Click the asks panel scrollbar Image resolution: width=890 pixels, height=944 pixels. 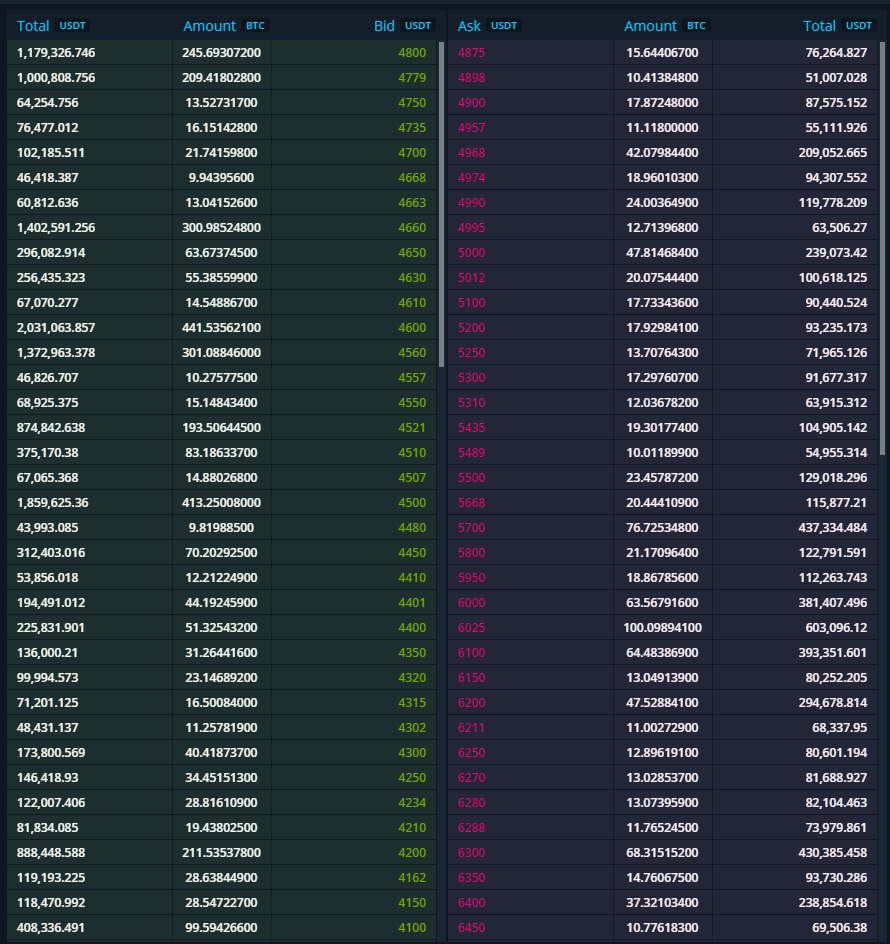tap(882, 248)
